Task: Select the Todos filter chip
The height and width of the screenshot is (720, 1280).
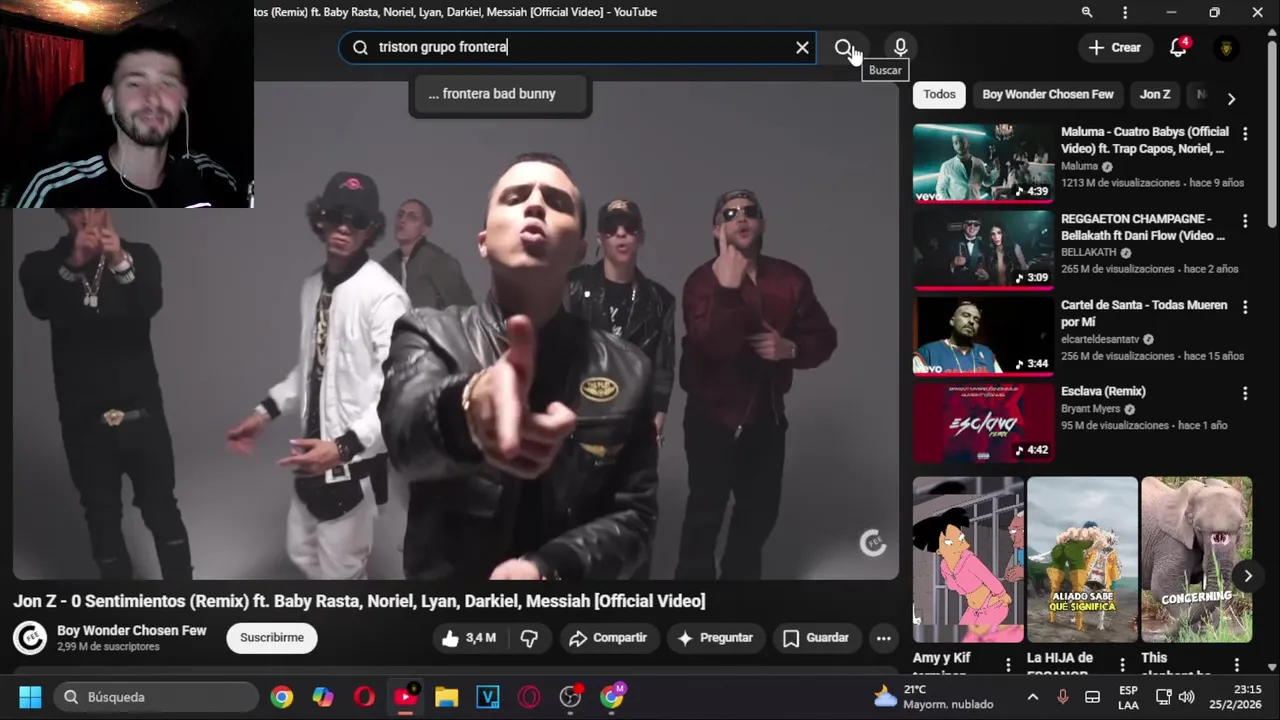Action: click(x=939, y=94)
